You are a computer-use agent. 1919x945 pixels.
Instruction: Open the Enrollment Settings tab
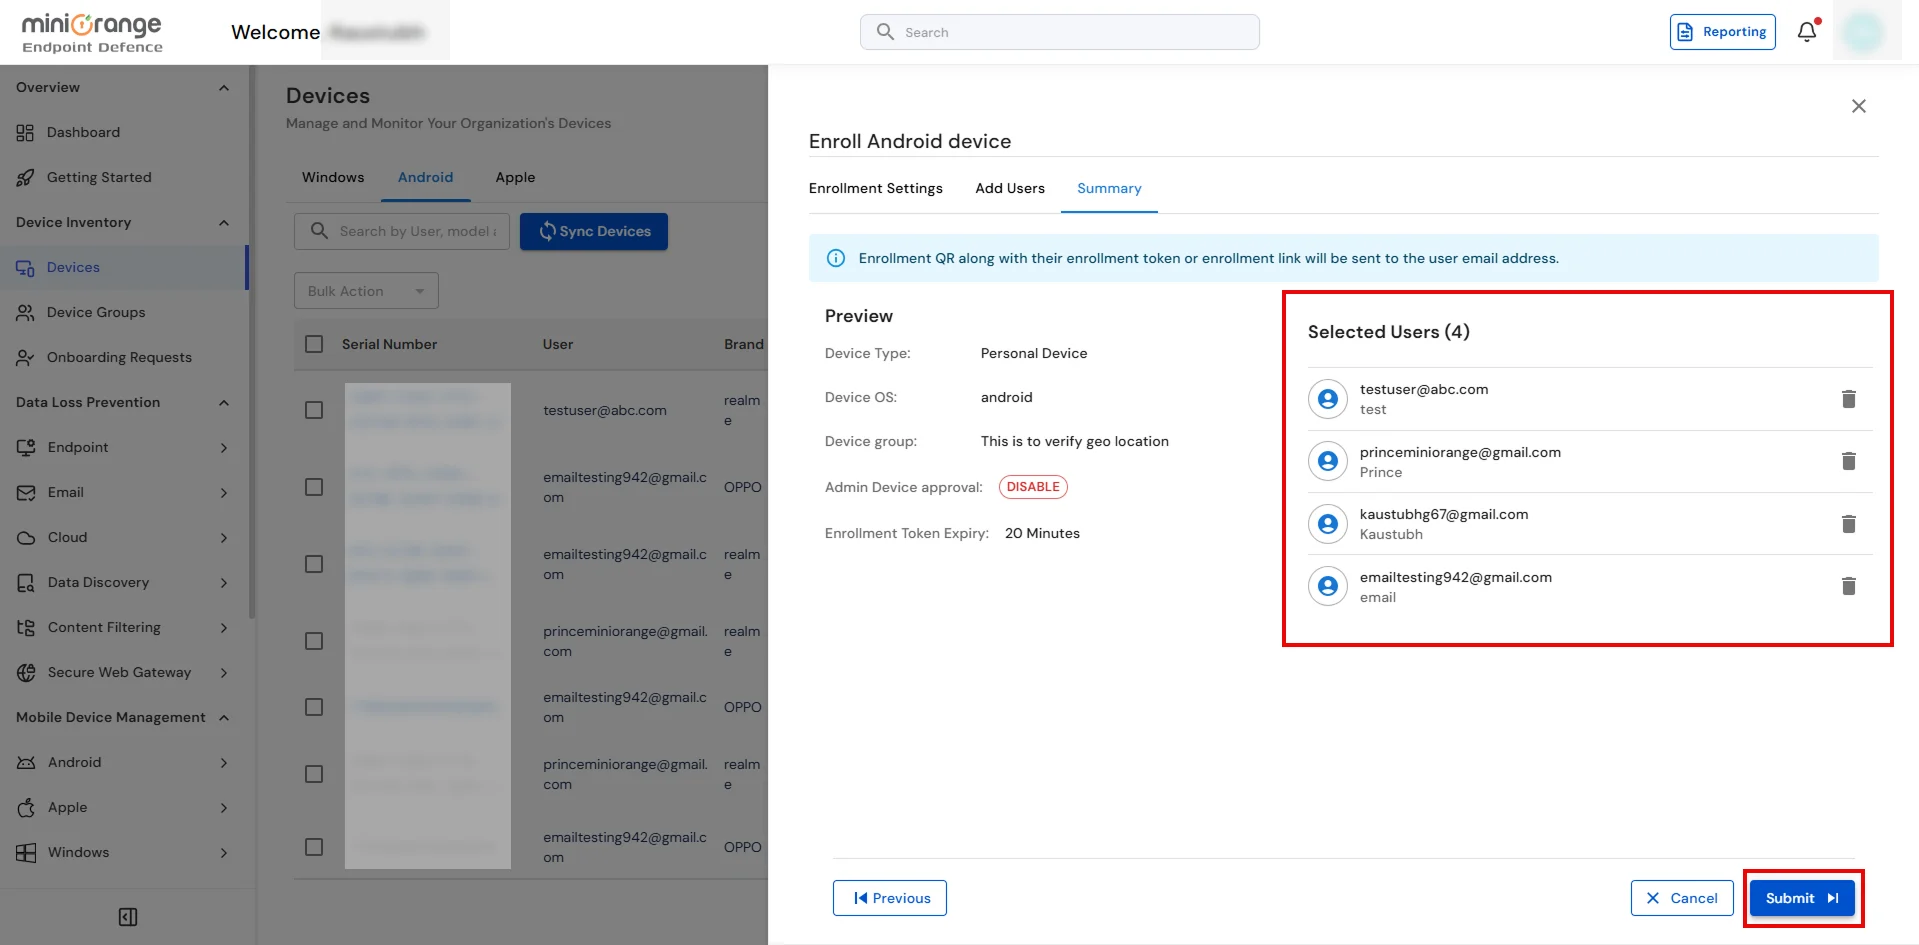pyautogui.click(x=875, y=188)
